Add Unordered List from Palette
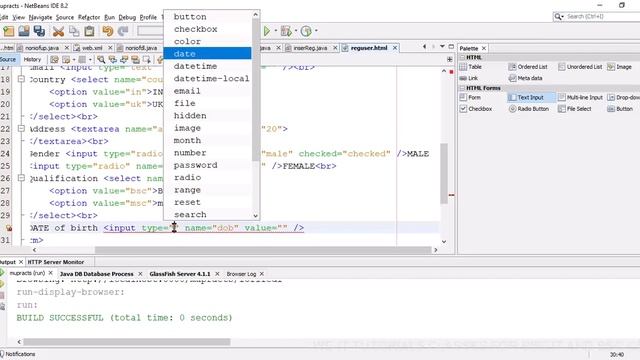This screenshot has width=640, height=360. click(x=580, y=67)
